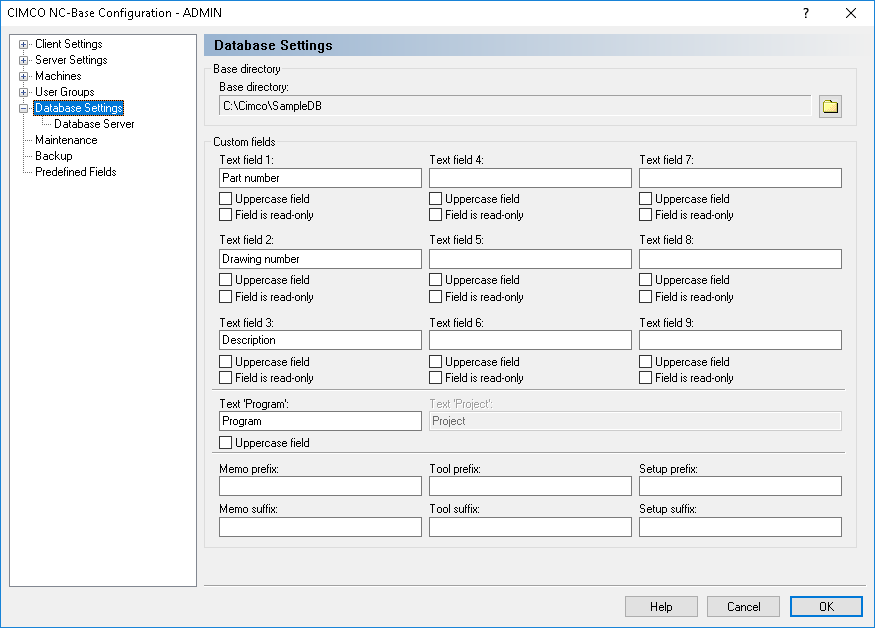875x628 pixels.
Task: Enable Uppercase field for Text field 6
Action: pyautogui.click(x=435, y=362)
